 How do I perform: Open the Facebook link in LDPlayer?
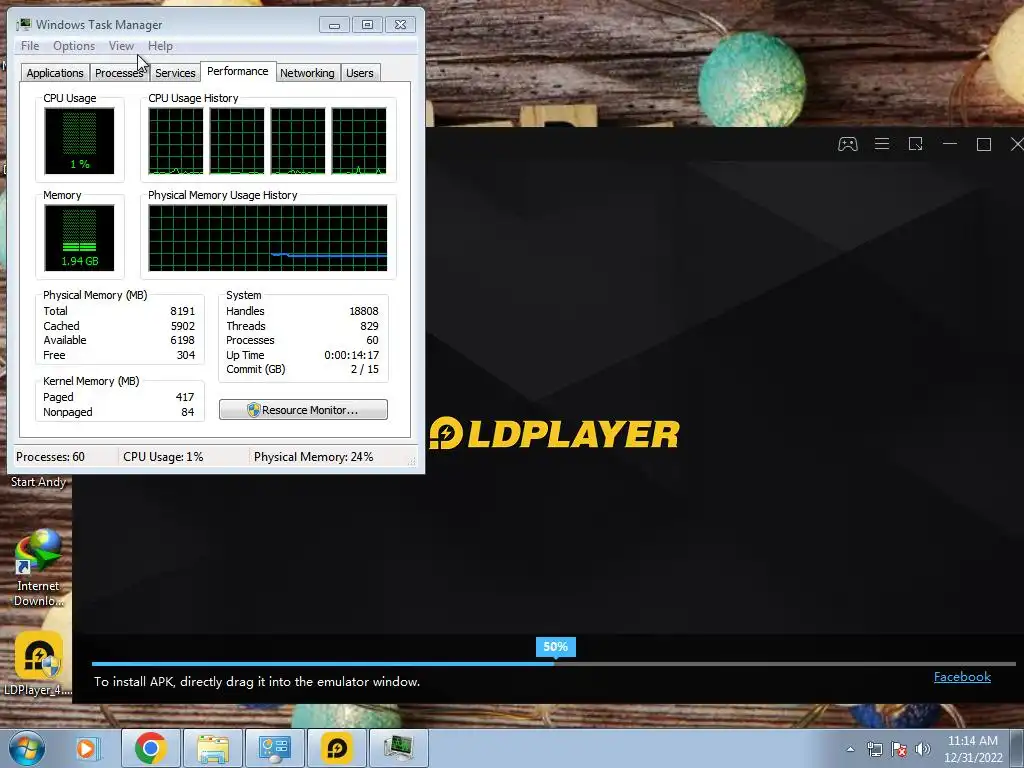point(962,677)
